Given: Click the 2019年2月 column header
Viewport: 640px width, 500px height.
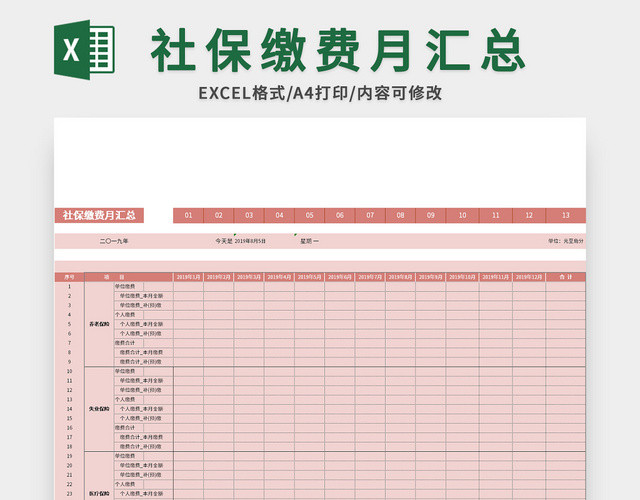Looking at the screenshot, I should click(218, 277).
